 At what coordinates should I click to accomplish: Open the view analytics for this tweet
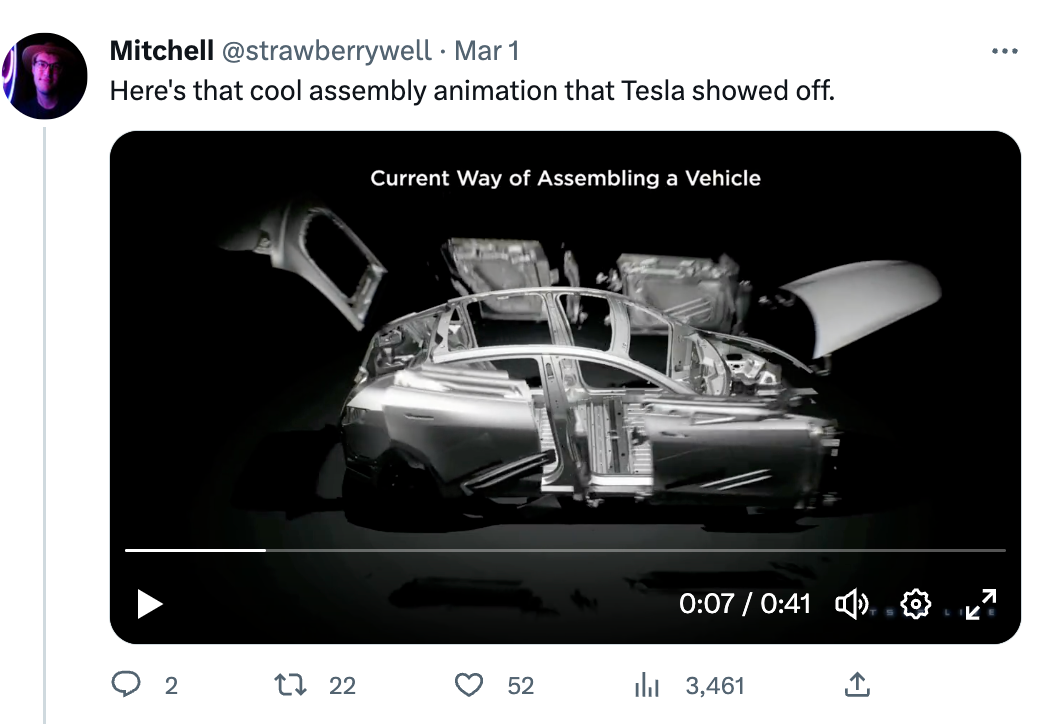tap(648, 686)
